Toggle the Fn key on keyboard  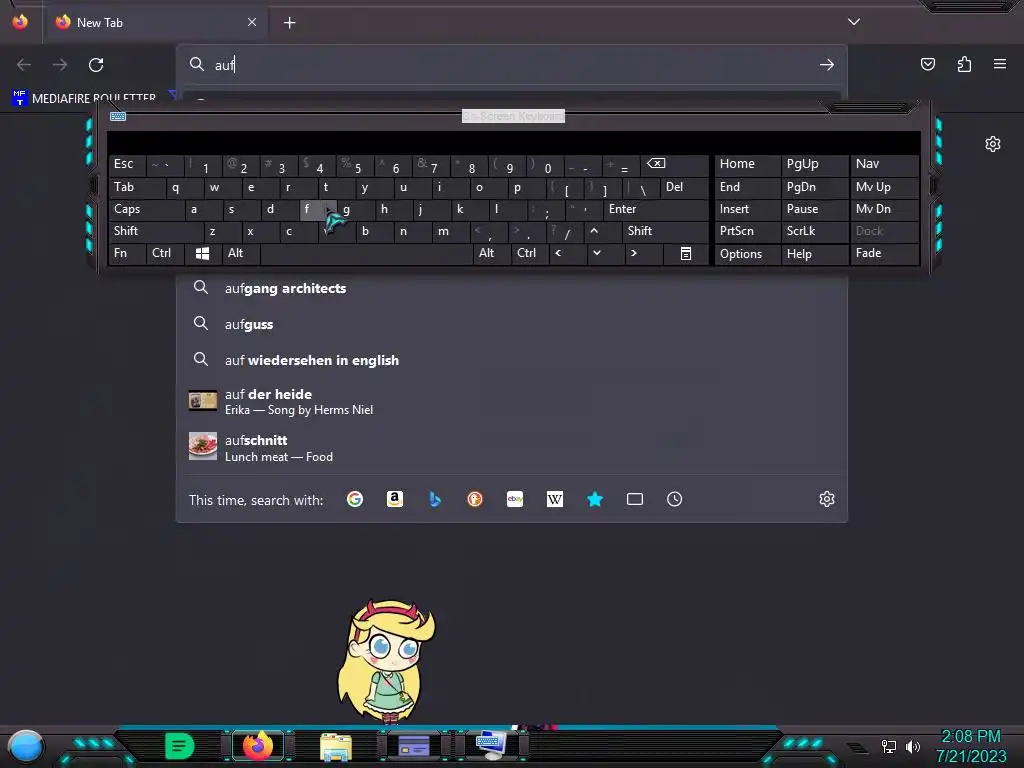127,253
